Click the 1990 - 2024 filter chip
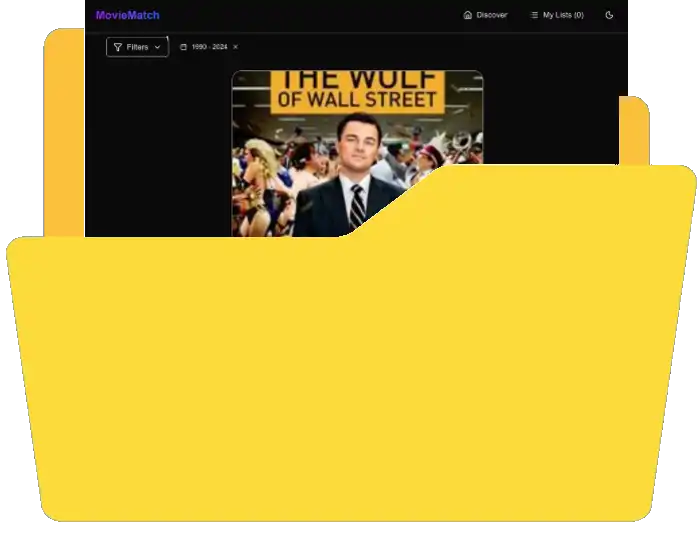The width and height of the screenshot is (700, 550). point(209,47)
